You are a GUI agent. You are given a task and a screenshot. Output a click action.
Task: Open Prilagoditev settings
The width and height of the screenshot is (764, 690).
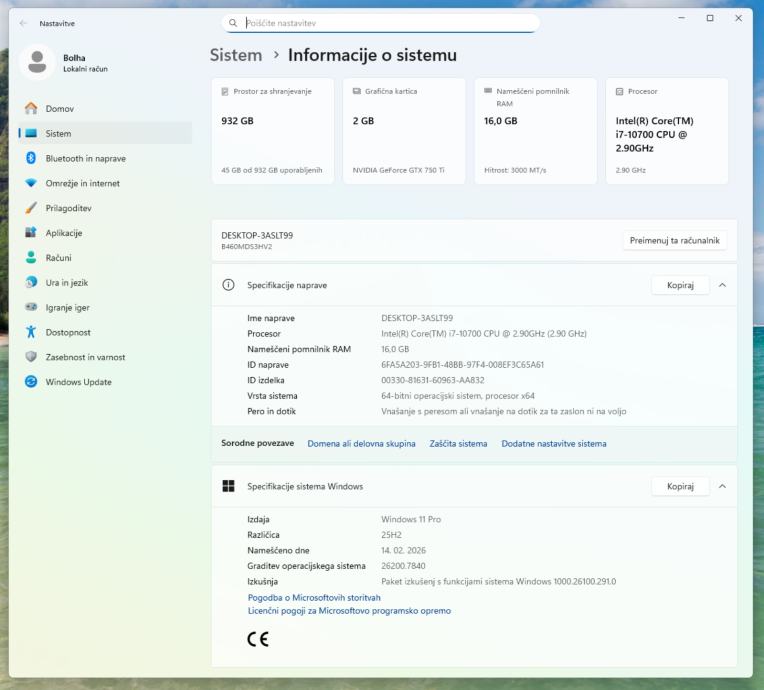(x=105, y=208)
